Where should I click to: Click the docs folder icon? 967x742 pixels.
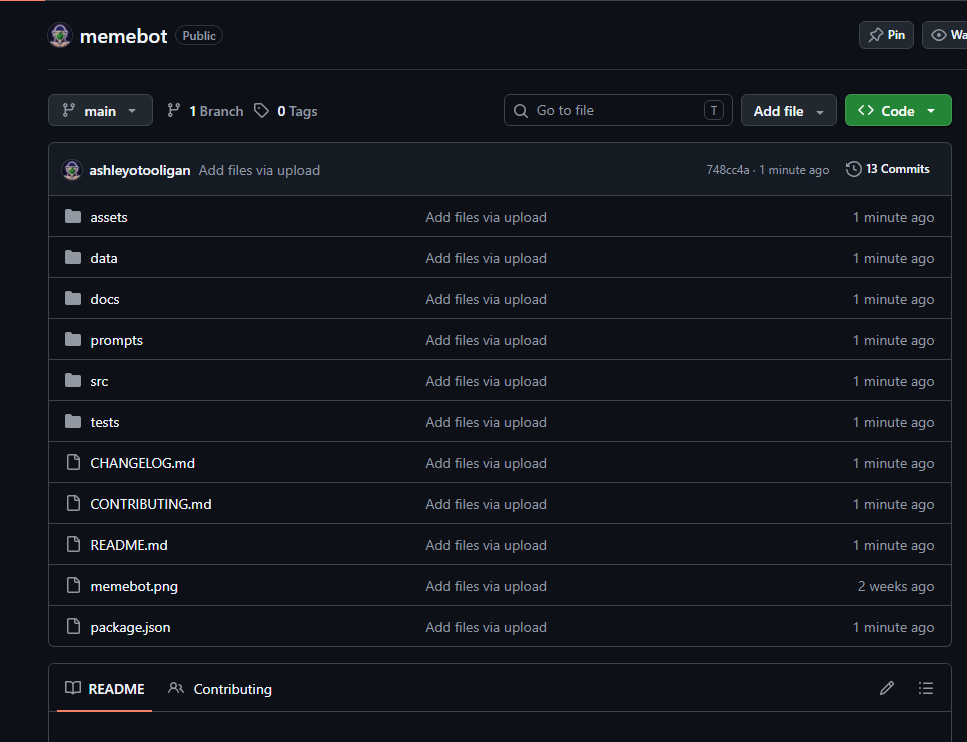pos(73,299)
